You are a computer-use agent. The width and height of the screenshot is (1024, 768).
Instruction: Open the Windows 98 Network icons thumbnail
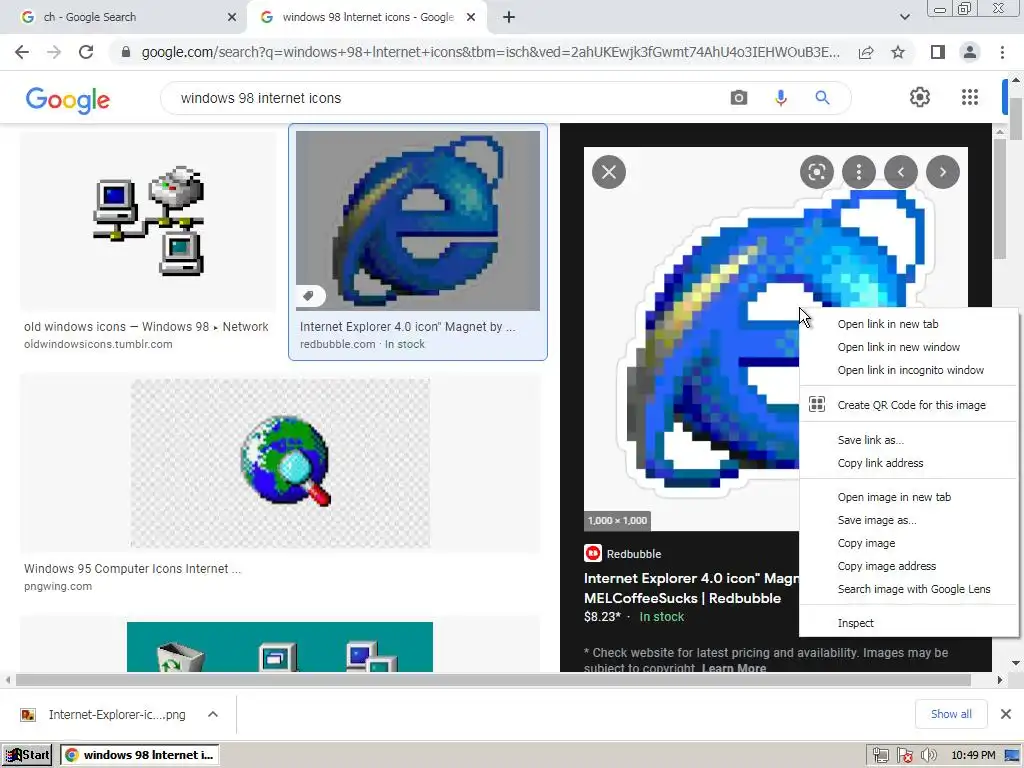pos(148,221)
